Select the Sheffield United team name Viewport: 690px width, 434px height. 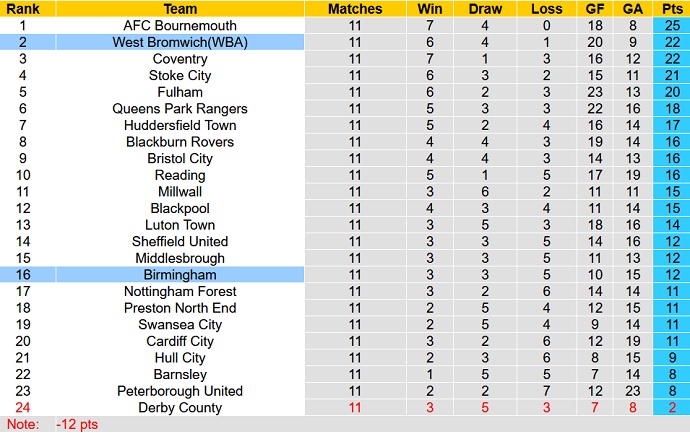tap(180, 241)
